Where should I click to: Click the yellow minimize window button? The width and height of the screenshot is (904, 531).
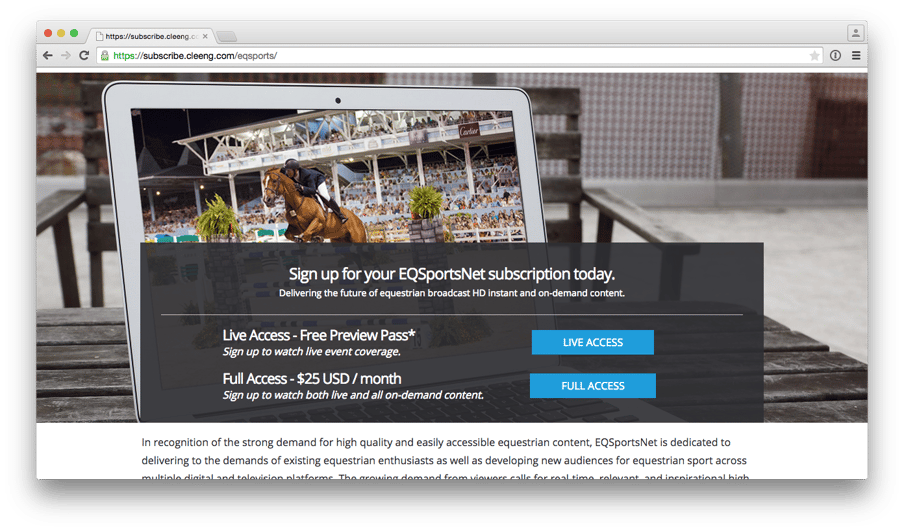pyautogui.click(x=61, y=33)
